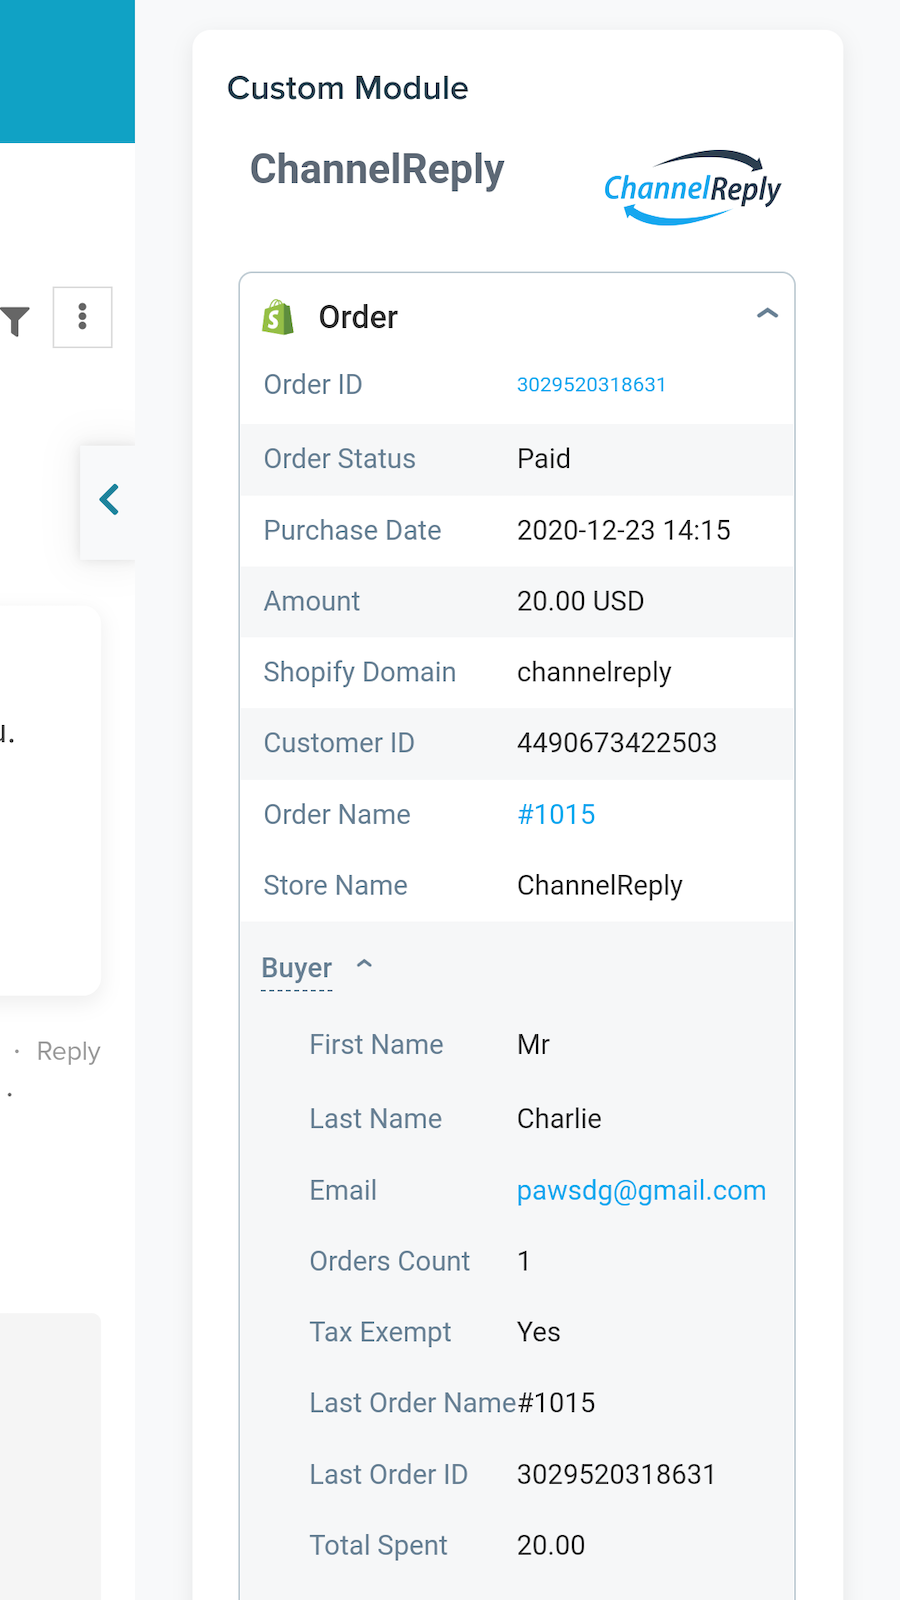
Task: Open the three-dot more options menu
Action: [82, 317]
